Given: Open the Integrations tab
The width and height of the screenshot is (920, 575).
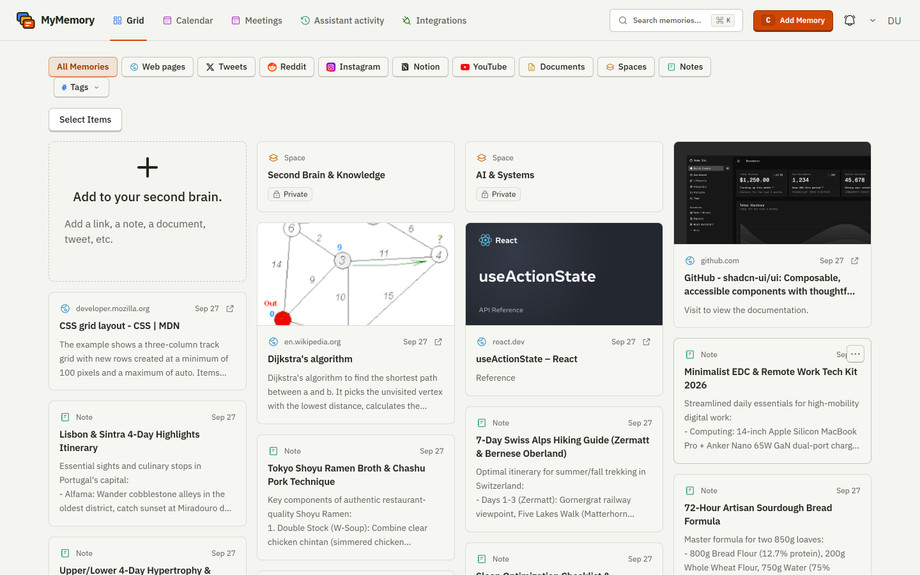Looking at the screenshot, I should [x=434, y=21].
